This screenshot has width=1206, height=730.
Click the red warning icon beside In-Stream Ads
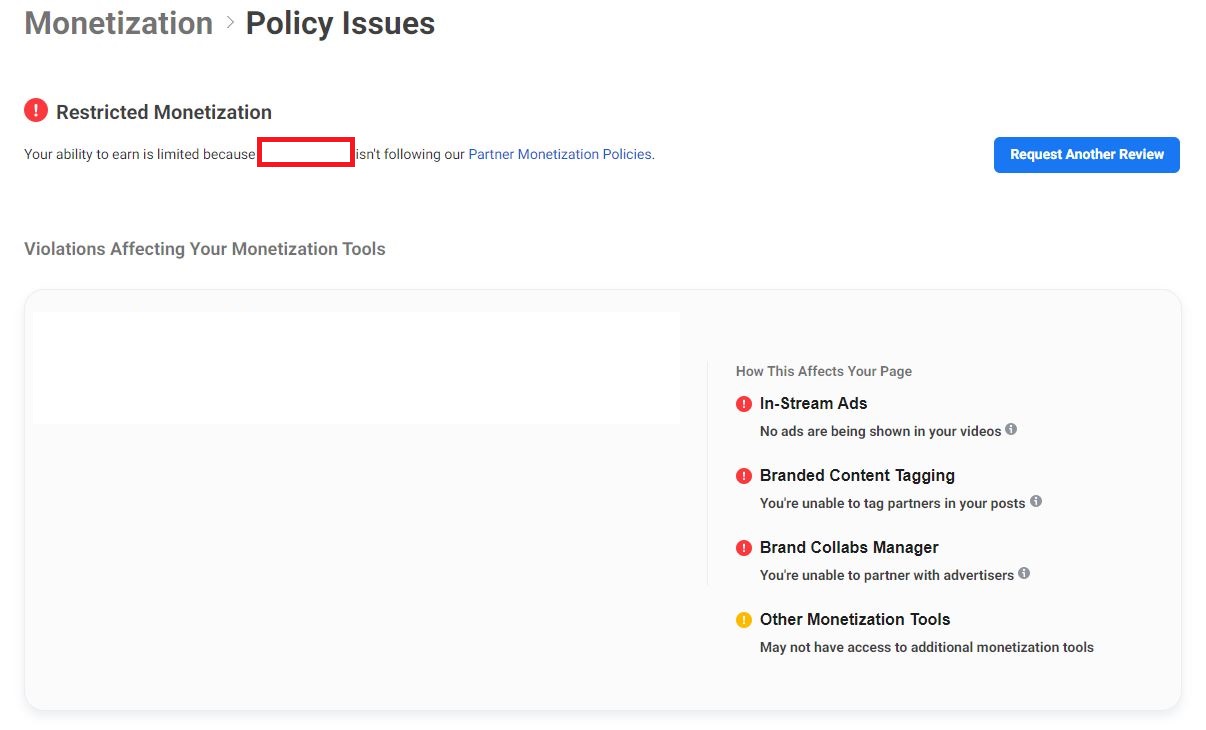coord(744,404)
